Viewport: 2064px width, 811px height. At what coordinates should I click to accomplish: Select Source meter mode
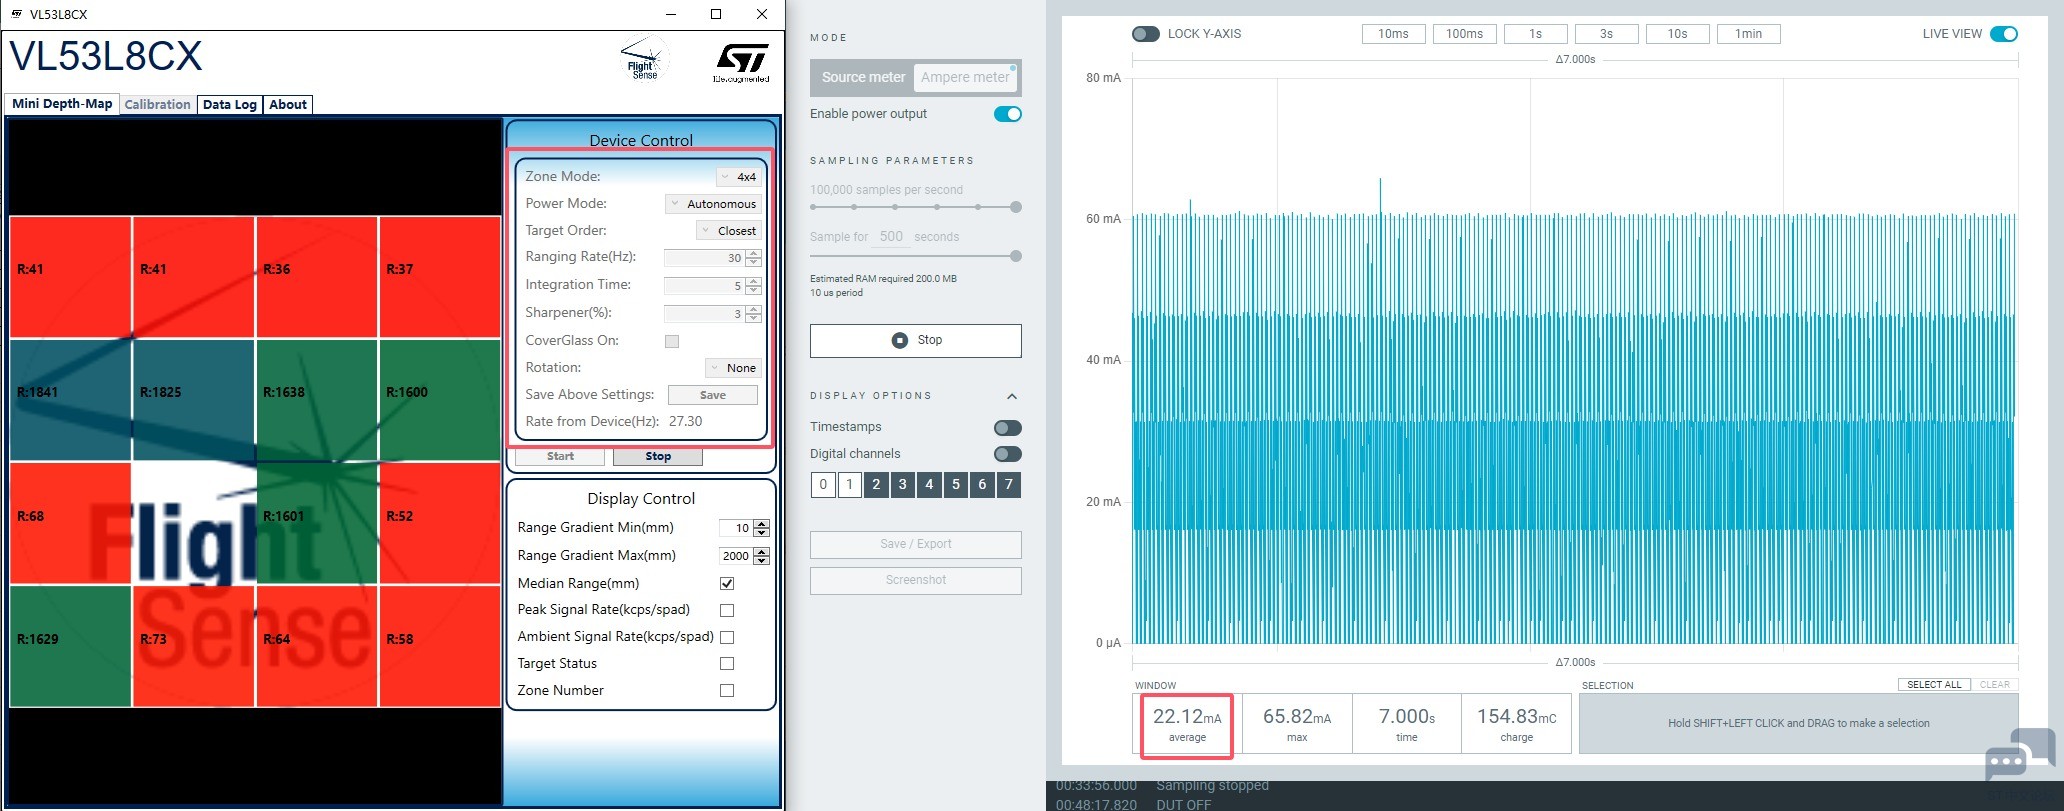pos(863,78)
